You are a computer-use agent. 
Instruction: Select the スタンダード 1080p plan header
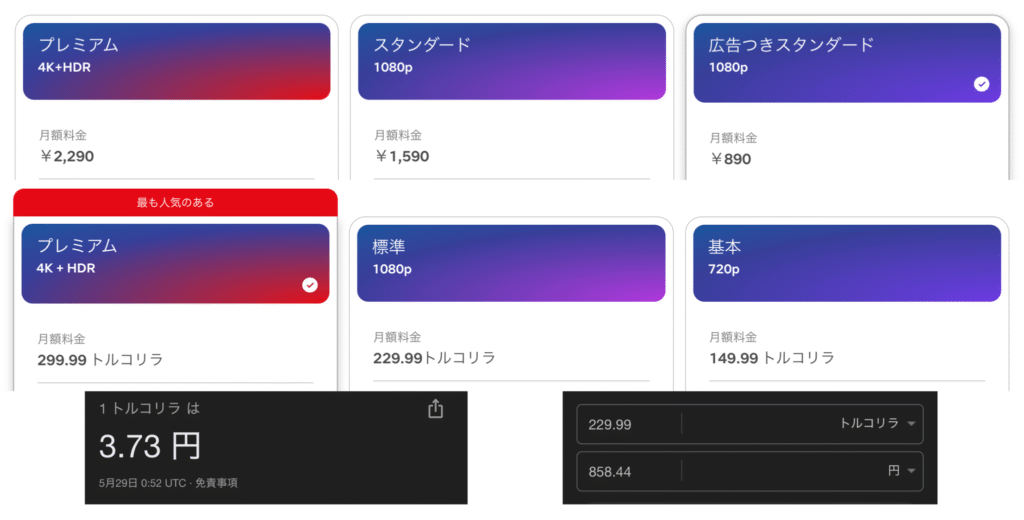(511, 61)
